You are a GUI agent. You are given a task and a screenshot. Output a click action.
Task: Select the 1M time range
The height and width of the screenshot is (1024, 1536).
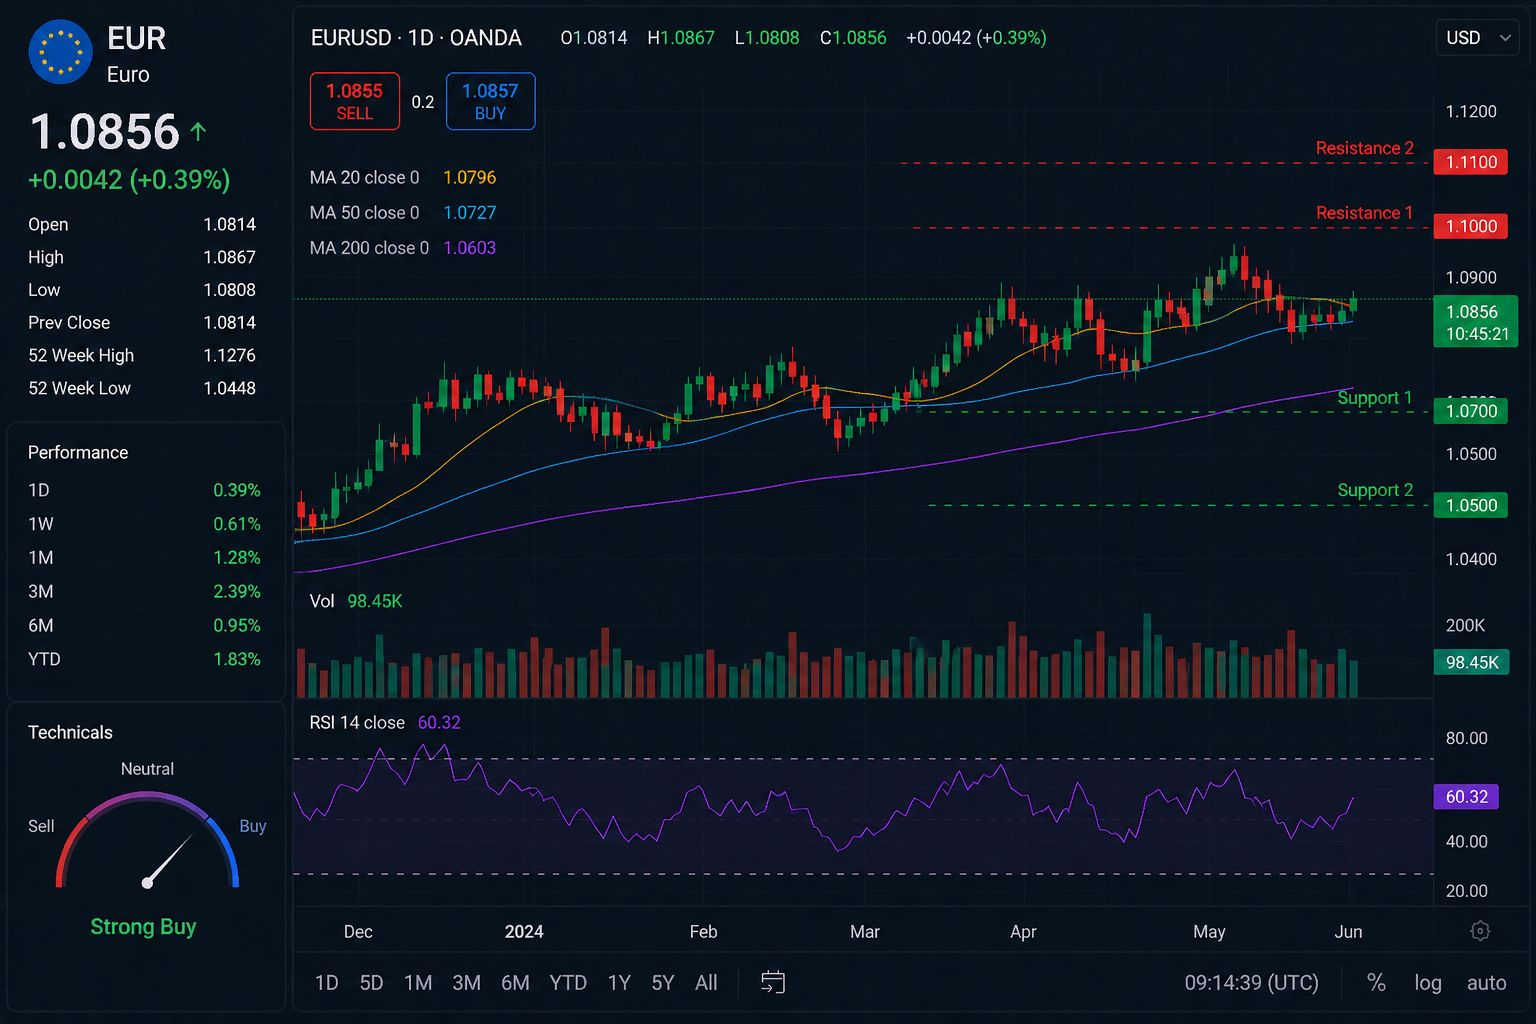point(418,983)
